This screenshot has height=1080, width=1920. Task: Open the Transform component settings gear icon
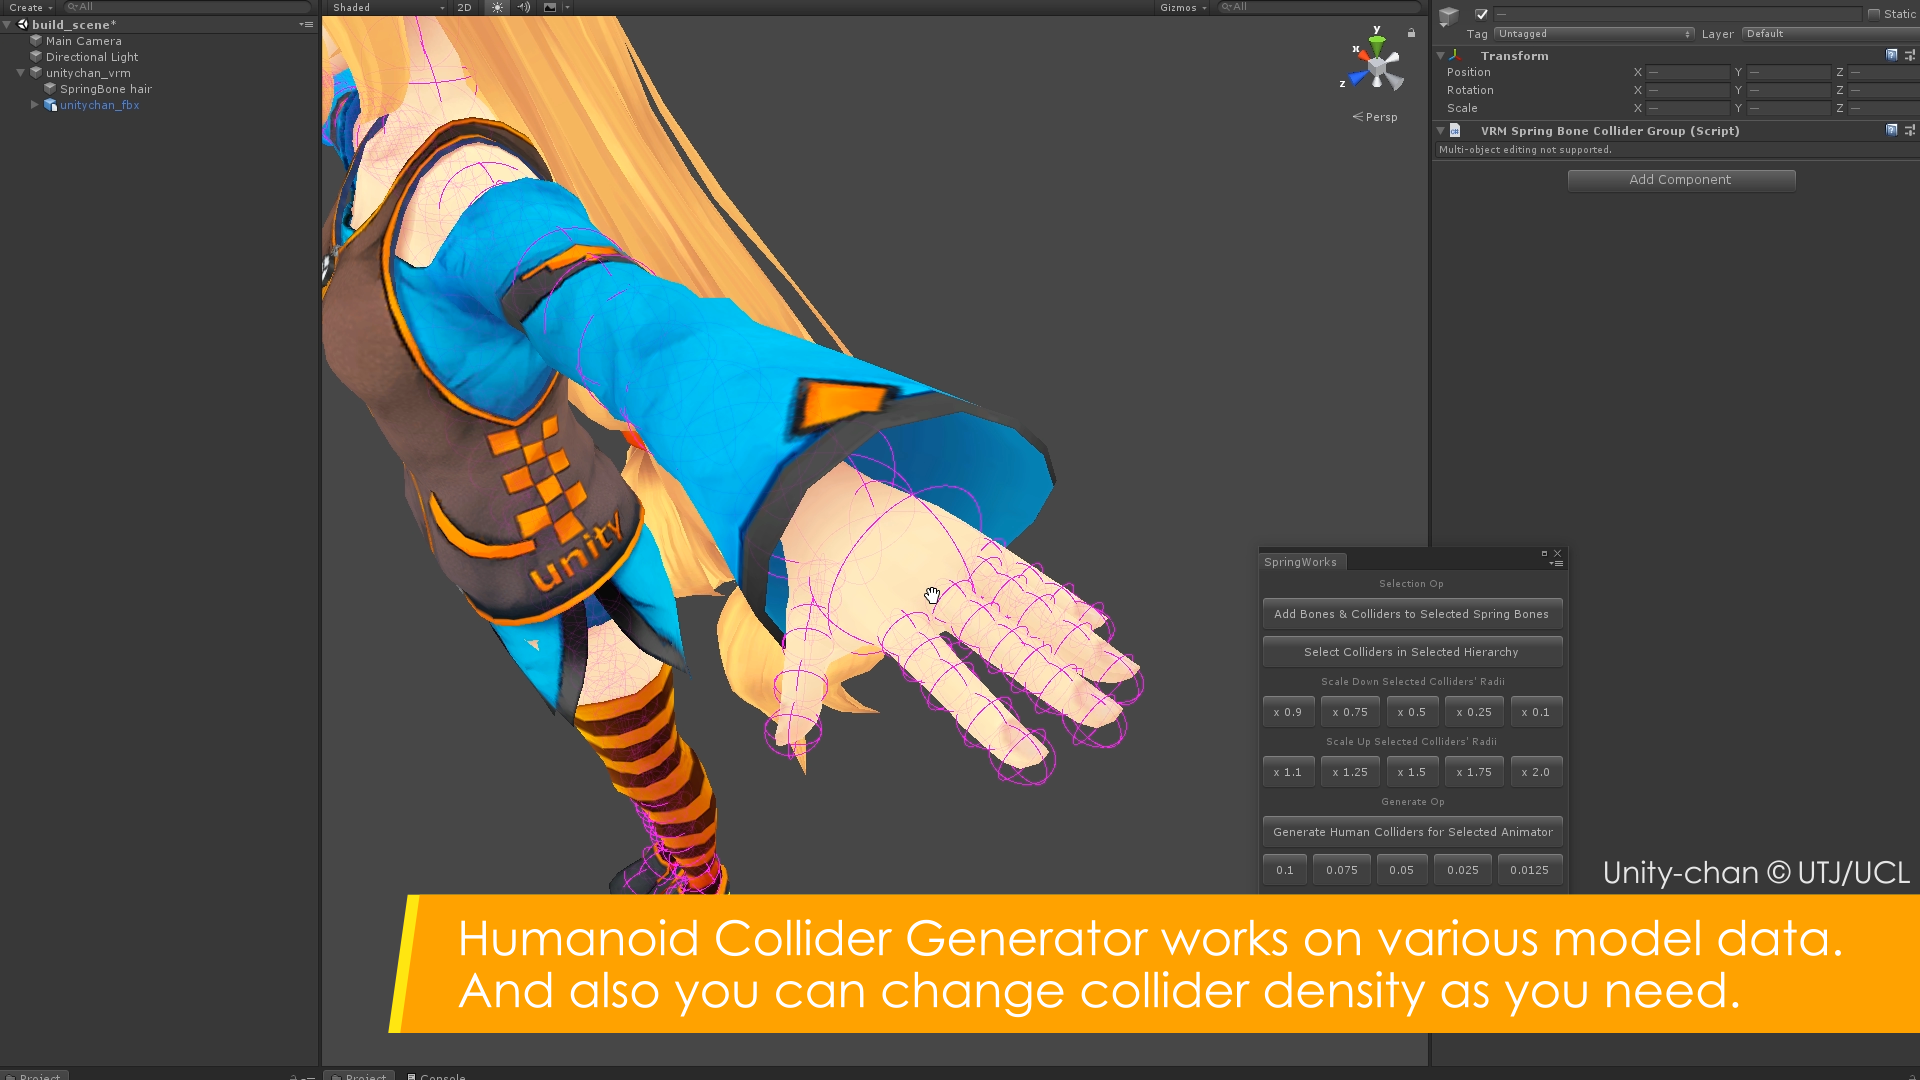point(1911,55)
